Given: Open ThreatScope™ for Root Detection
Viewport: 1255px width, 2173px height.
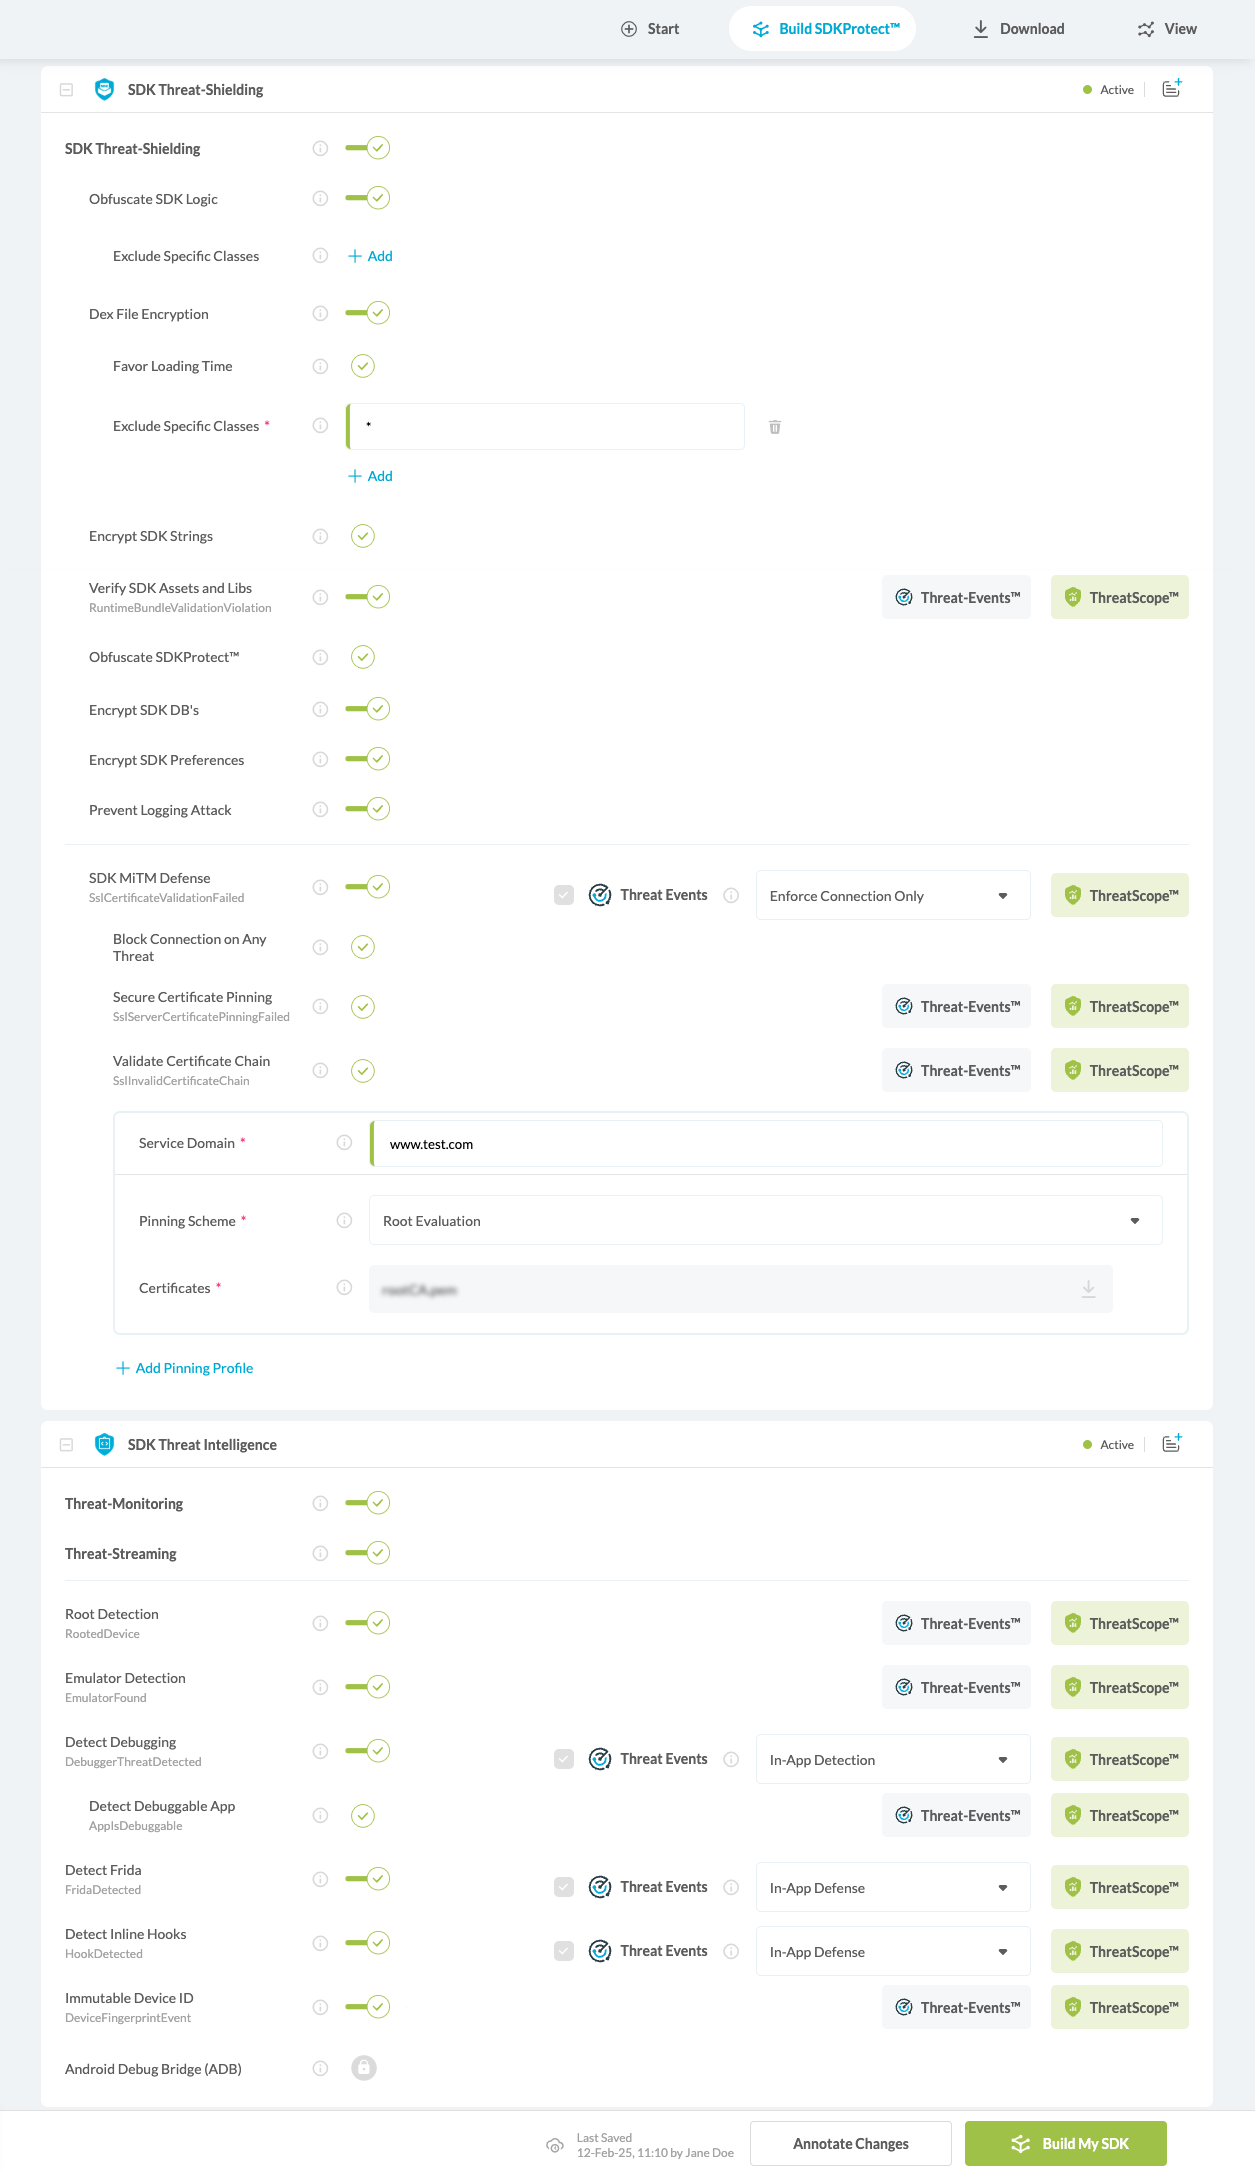Looking at the screenshot, I should pyautogui.click(x=1118, y=1623).
